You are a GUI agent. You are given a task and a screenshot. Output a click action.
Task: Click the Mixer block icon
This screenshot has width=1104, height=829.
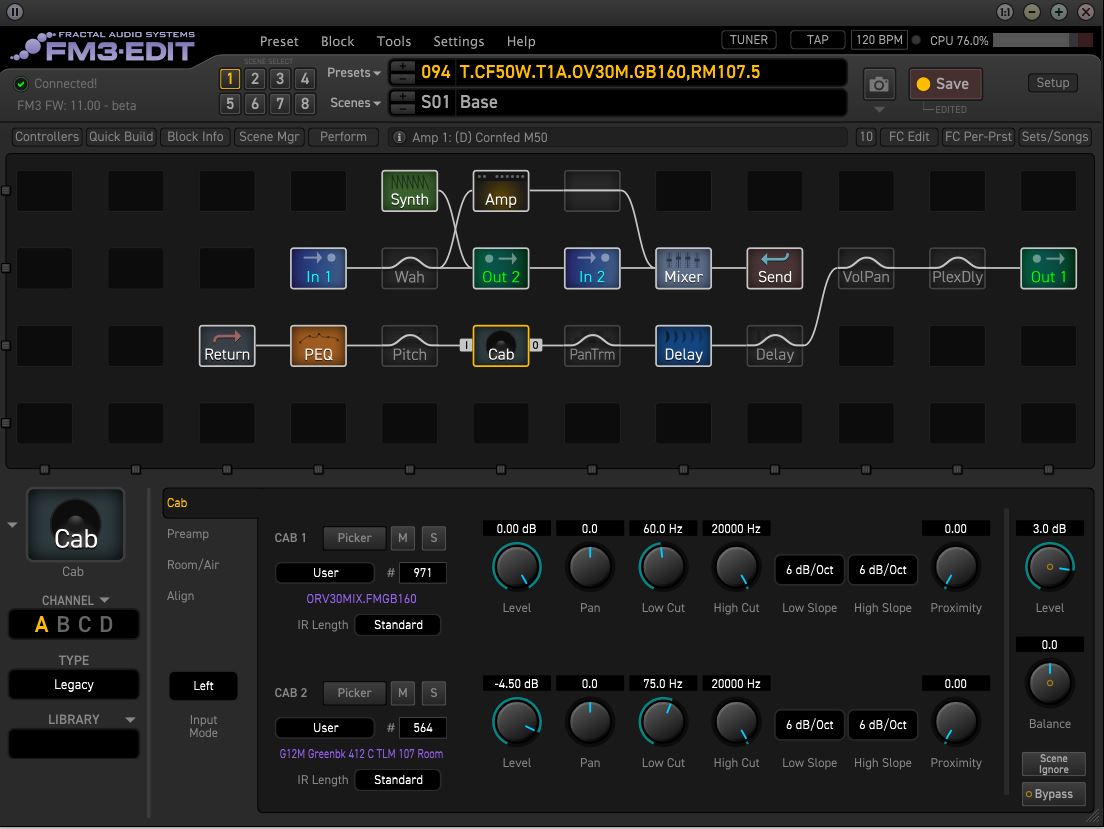point(683,268)
